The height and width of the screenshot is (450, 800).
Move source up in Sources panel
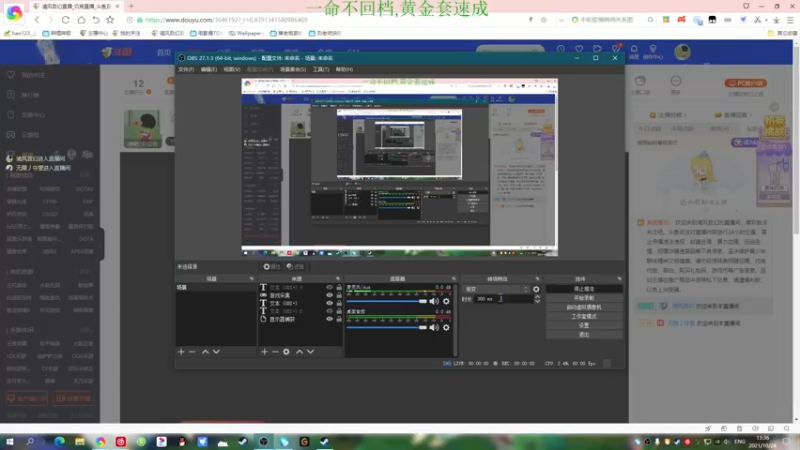299,352
